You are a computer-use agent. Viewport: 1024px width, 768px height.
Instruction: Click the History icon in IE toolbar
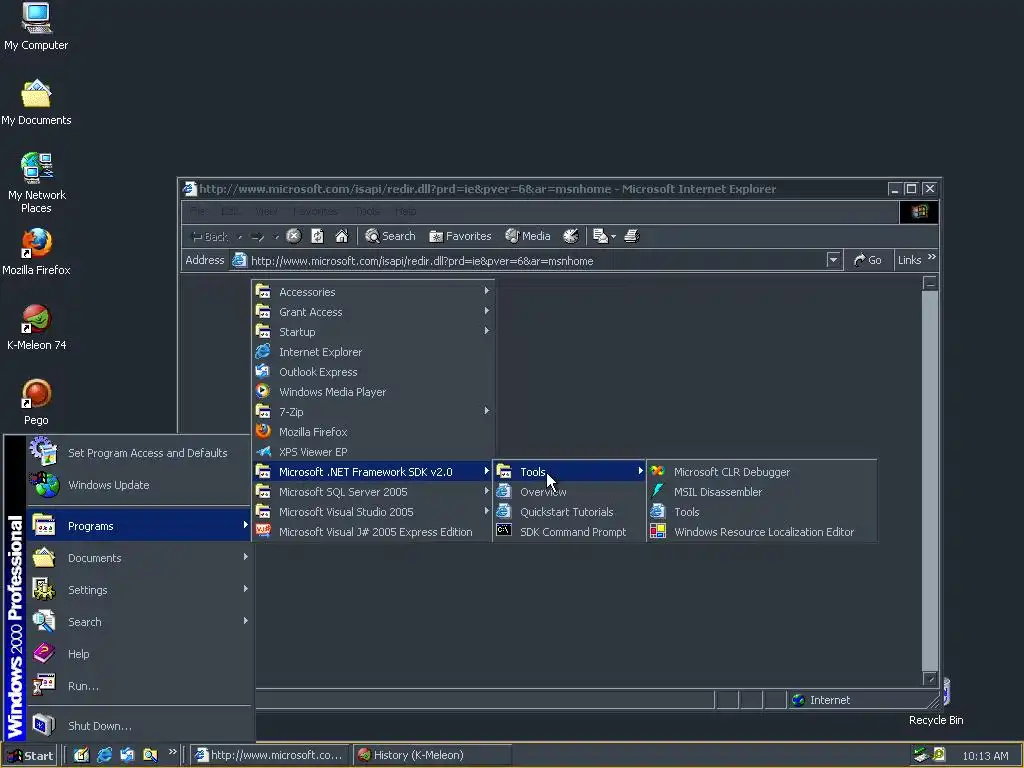coord(571,236)
